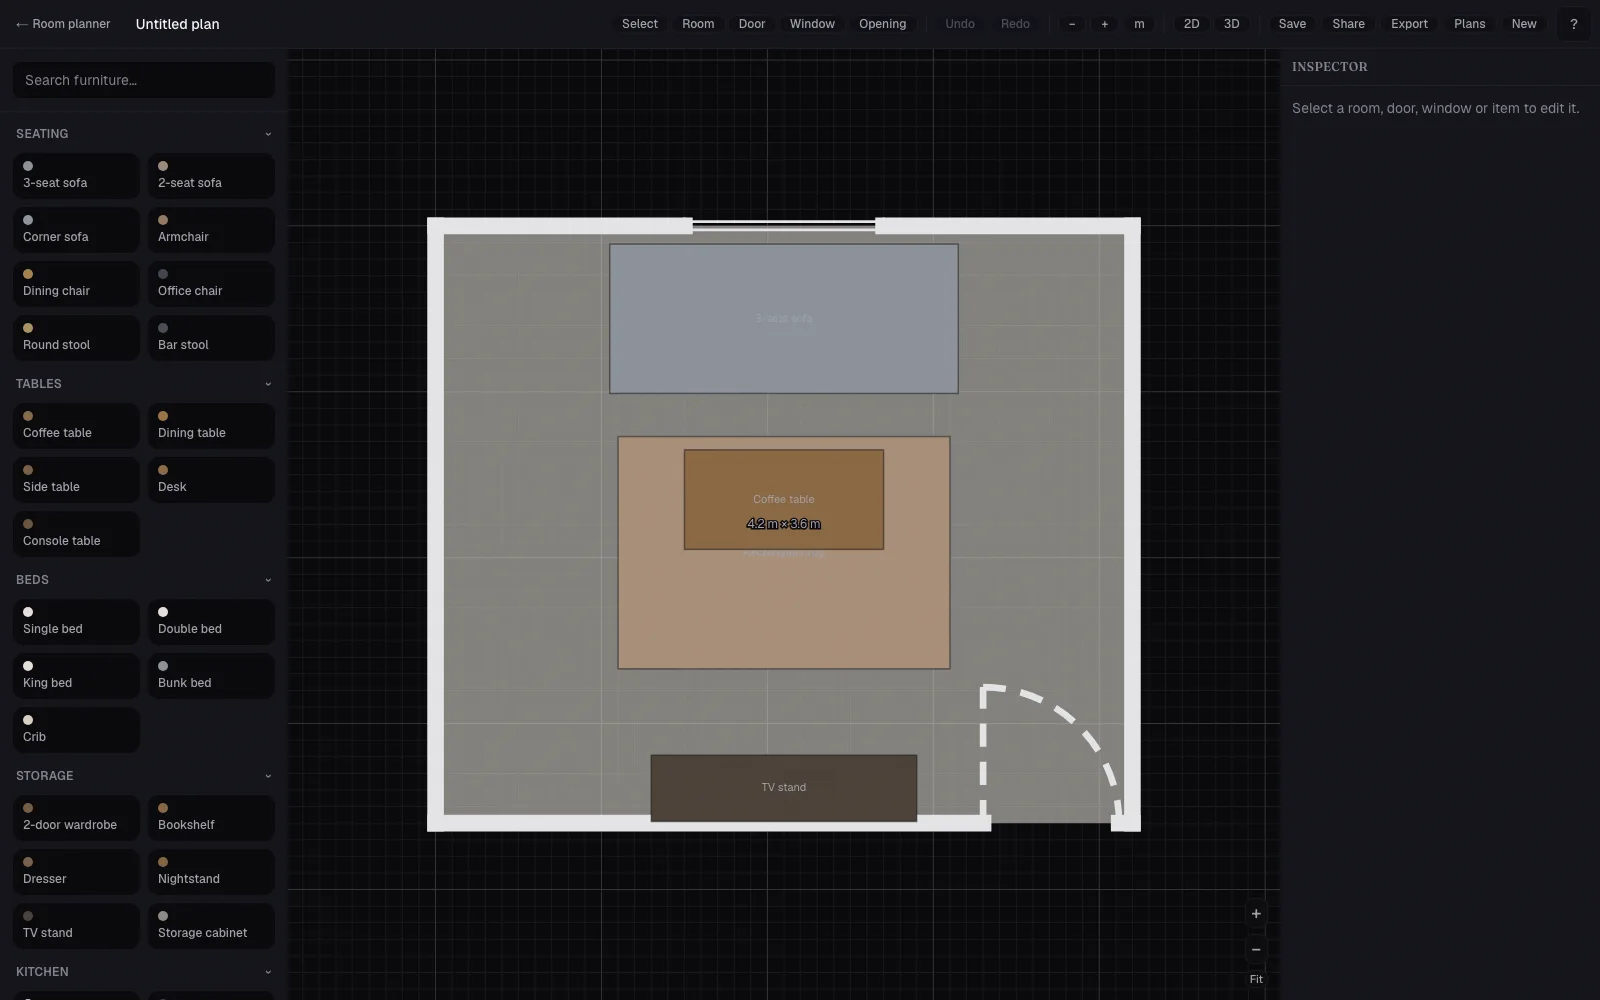Switch to 3D view

point(1231,24)
